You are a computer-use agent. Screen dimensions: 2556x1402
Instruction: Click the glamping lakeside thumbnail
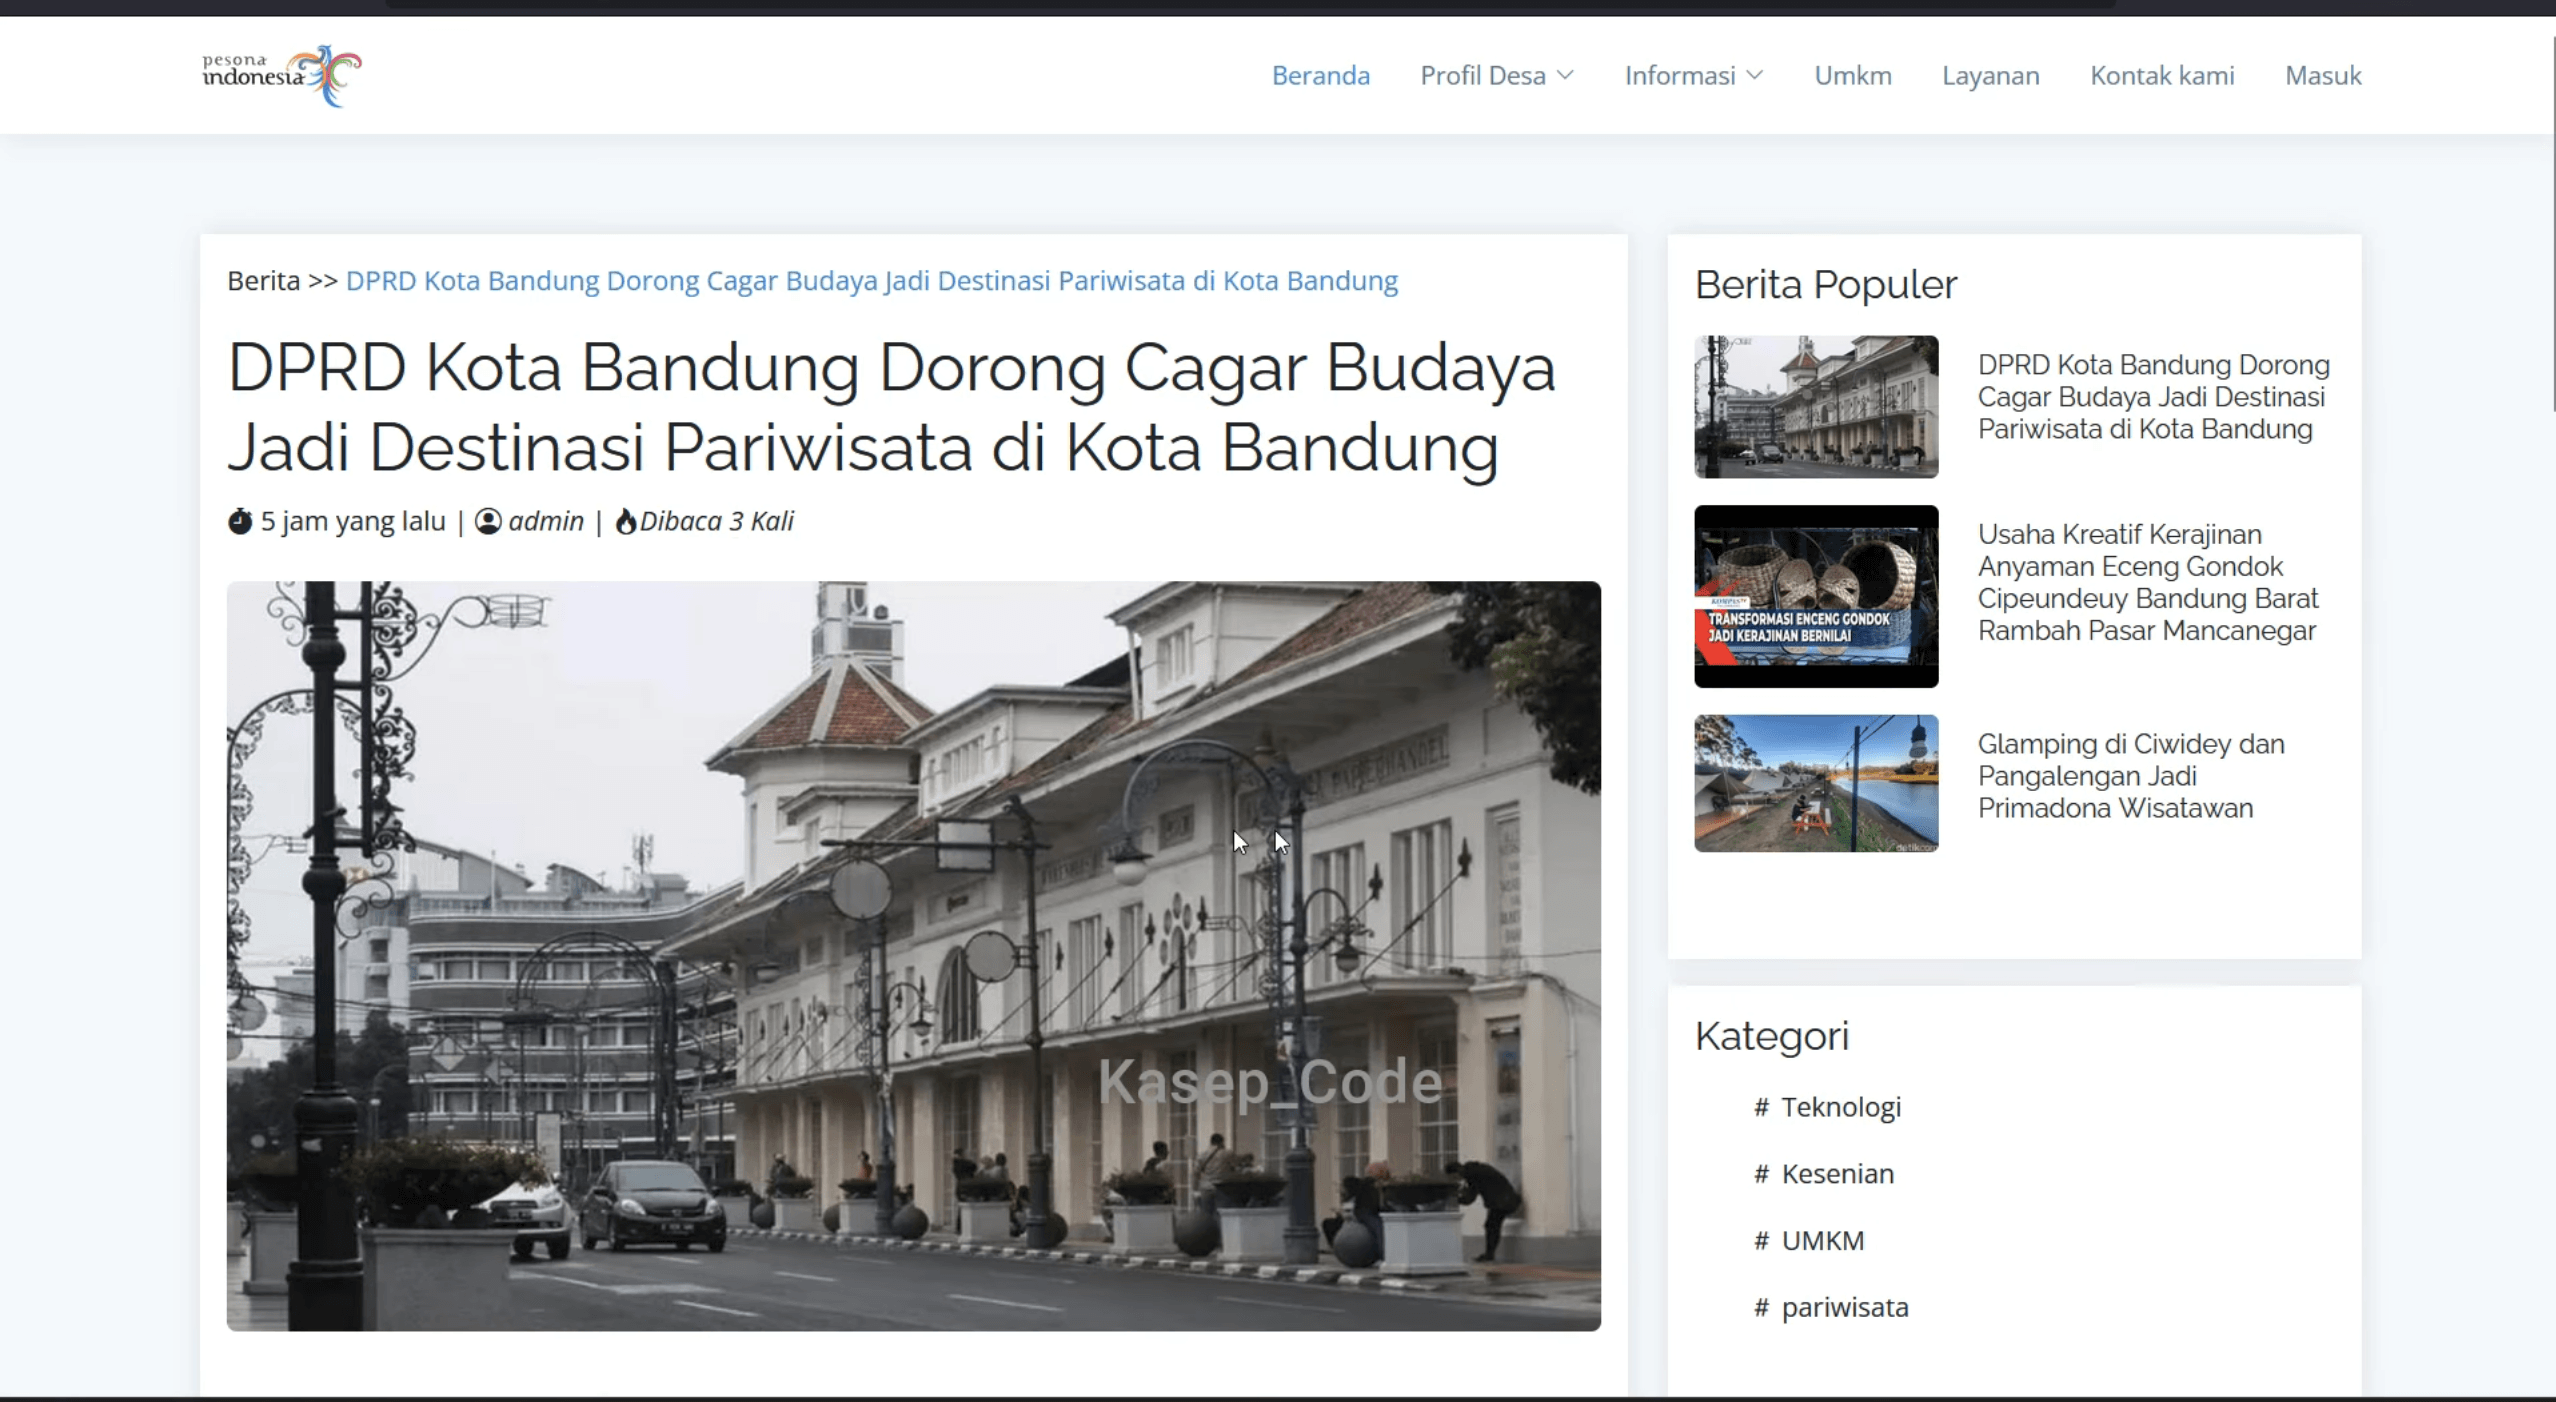point(1816,783)
